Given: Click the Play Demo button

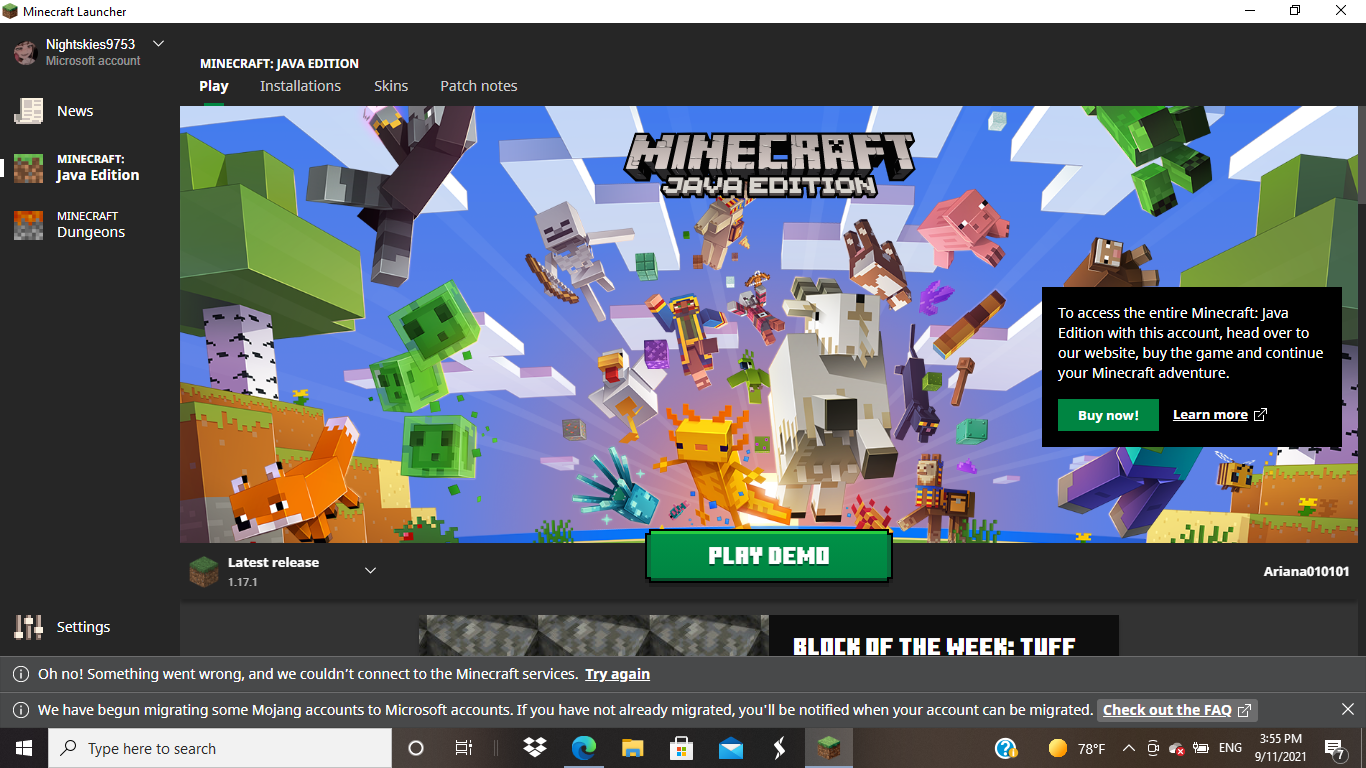Looking at the screenshot, I should [768, 556].
